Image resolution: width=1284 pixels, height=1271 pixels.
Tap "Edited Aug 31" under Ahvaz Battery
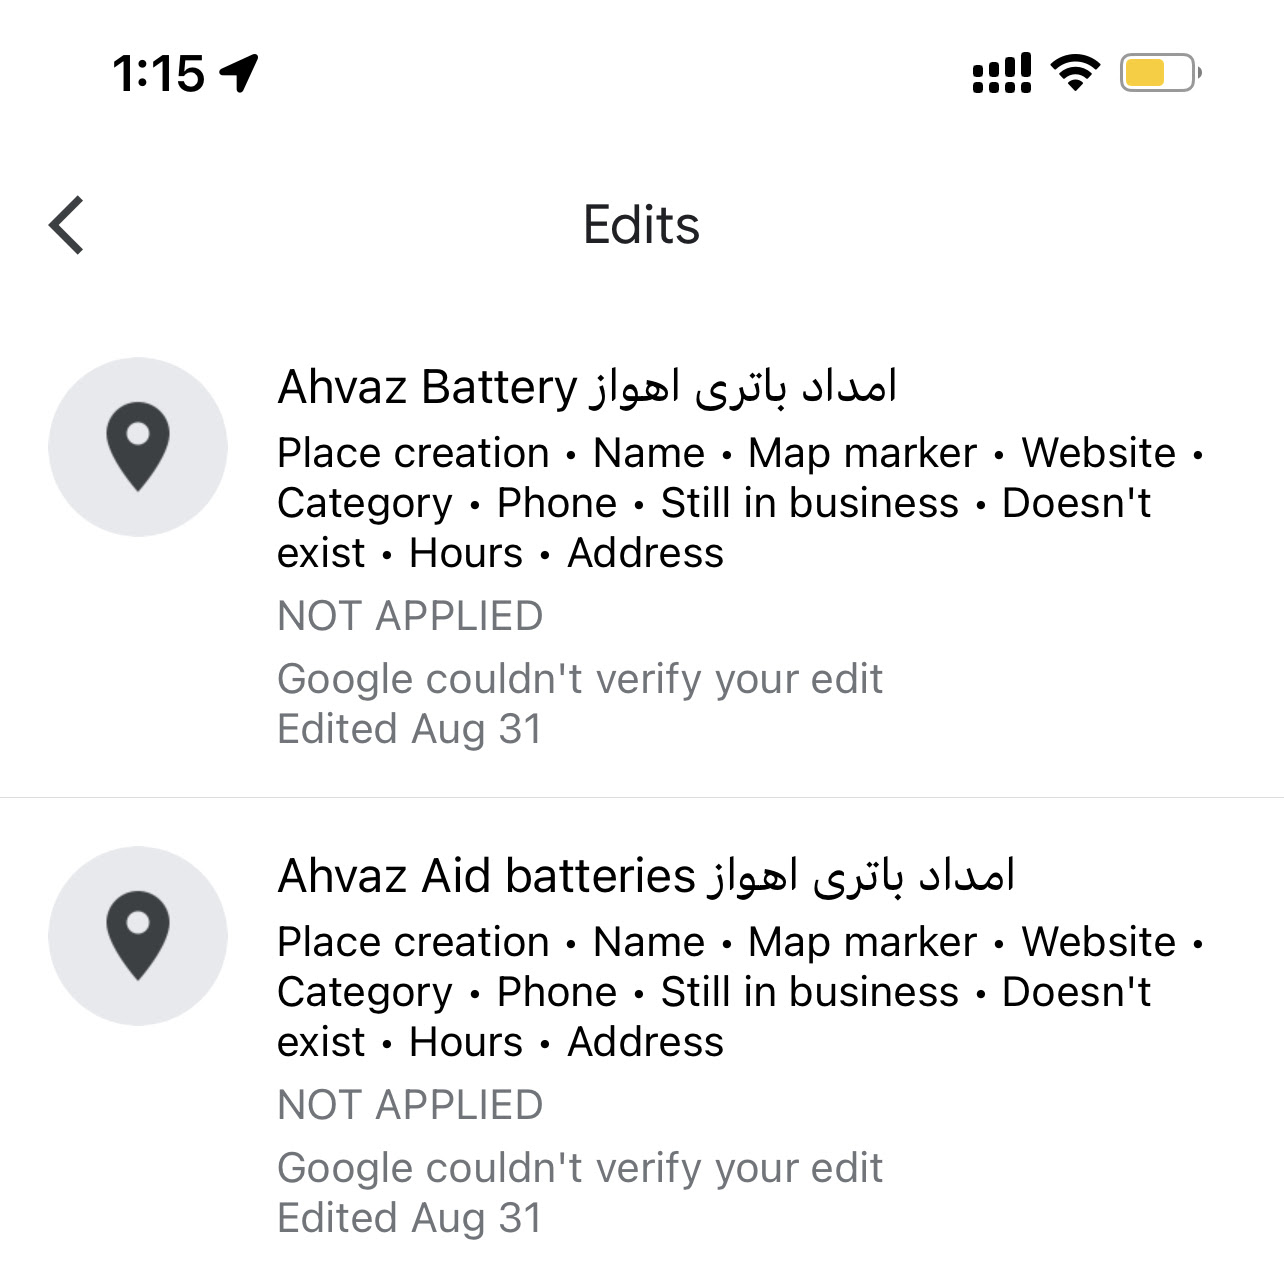[409, 729]
